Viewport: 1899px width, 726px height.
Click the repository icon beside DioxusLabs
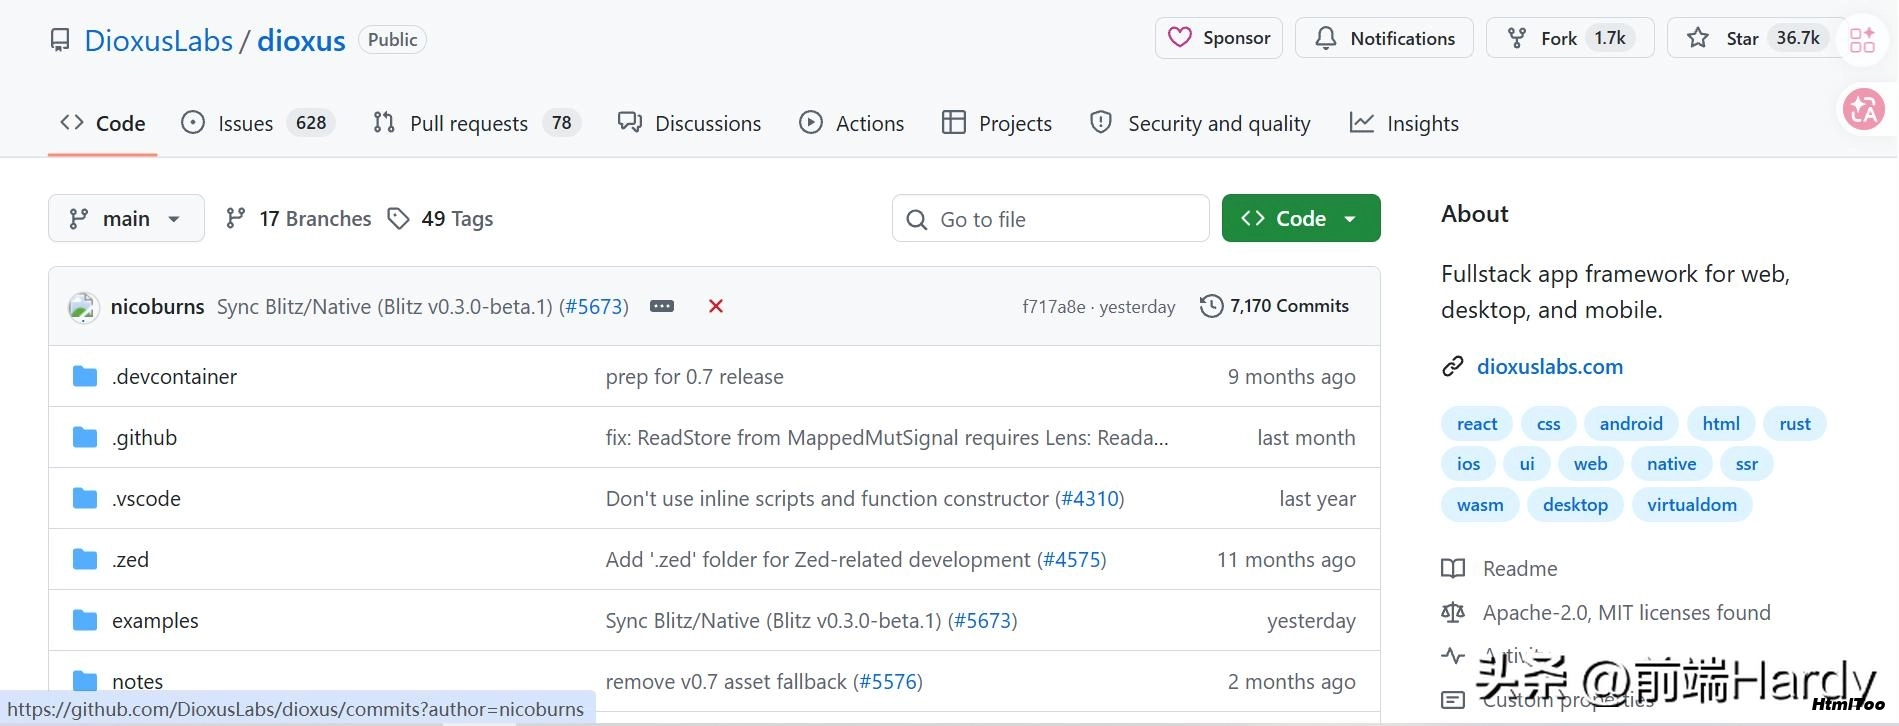[x=60, y=40]
